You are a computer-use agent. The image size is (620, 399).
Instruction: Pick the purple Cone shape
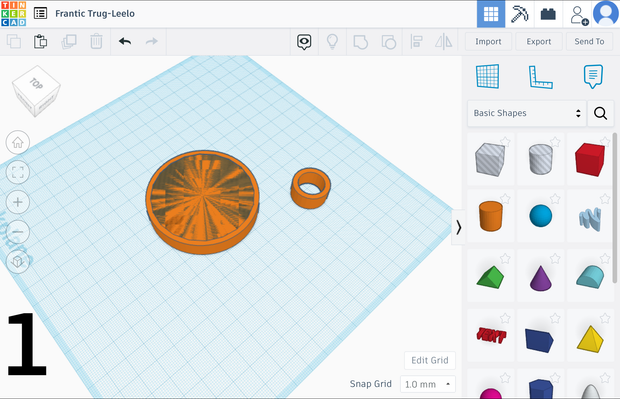[541, 278]
